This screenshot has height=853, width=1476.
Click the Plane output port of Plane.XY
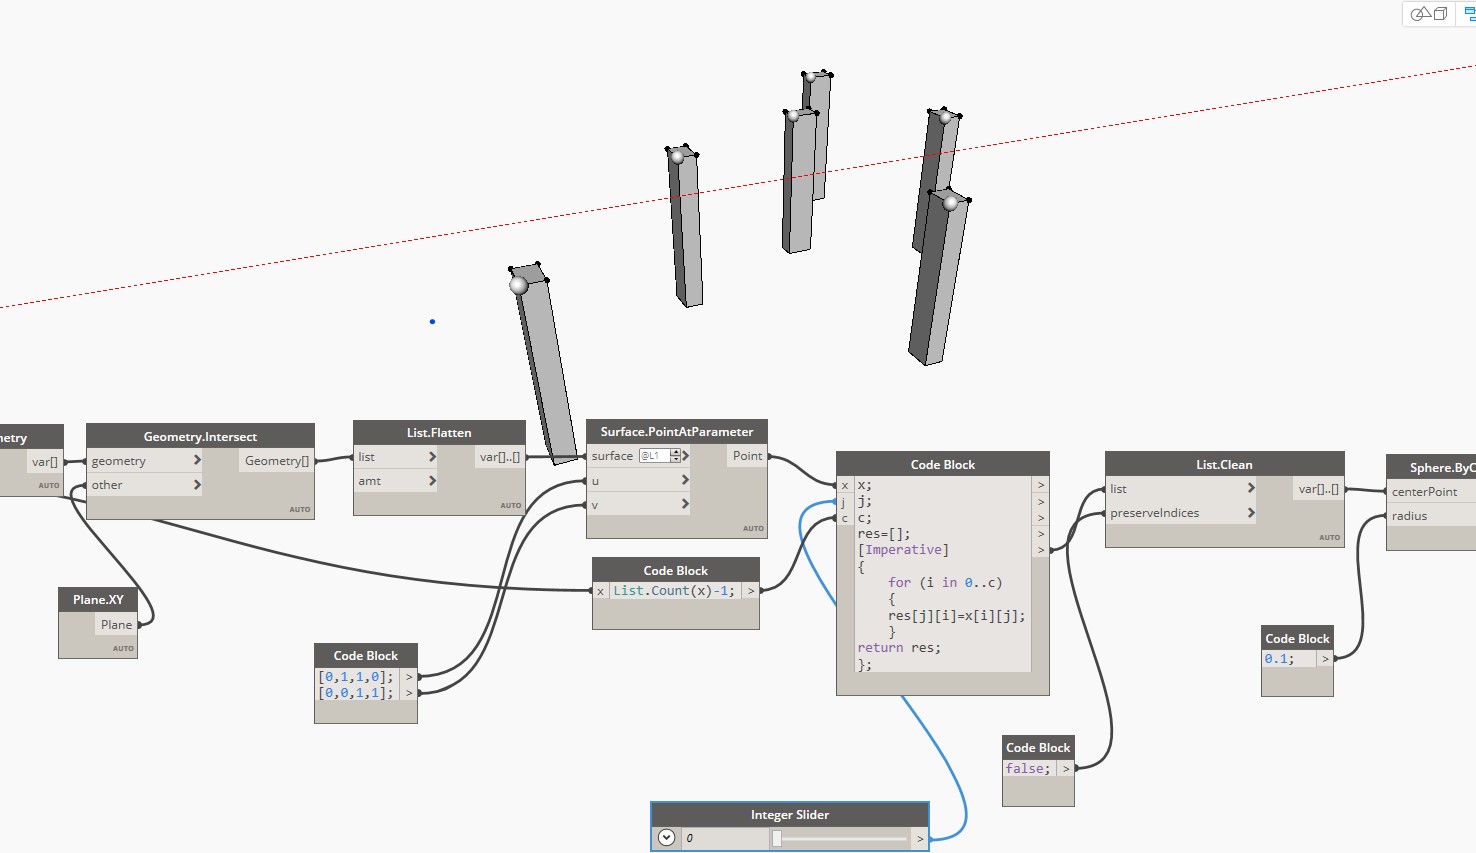point(116,624)
